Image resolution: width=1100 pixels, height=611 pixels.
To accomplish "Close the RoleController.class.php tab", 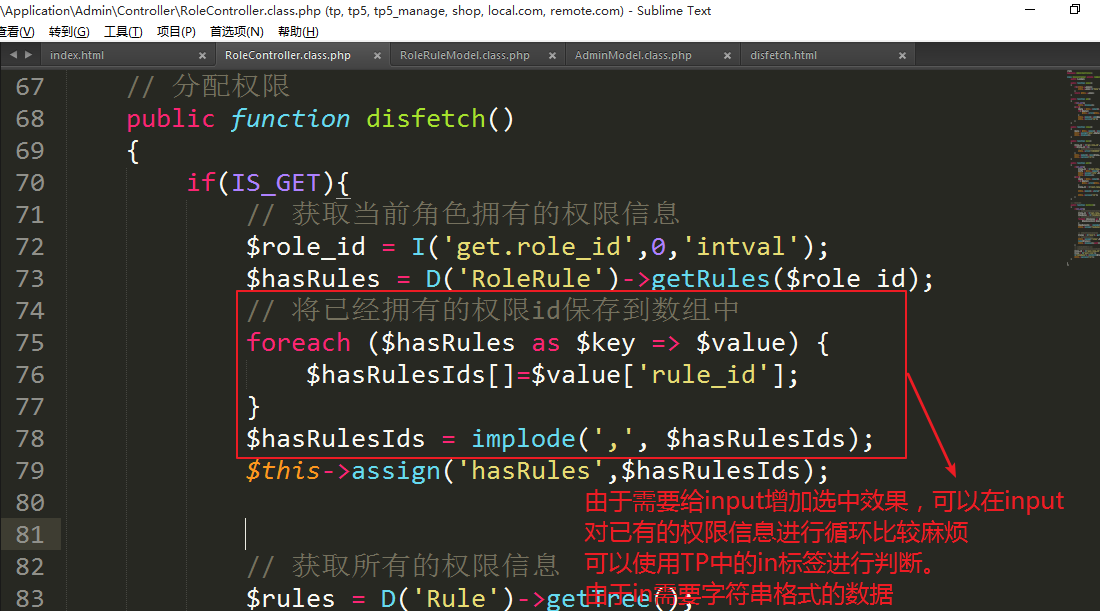I will (377, 56).
